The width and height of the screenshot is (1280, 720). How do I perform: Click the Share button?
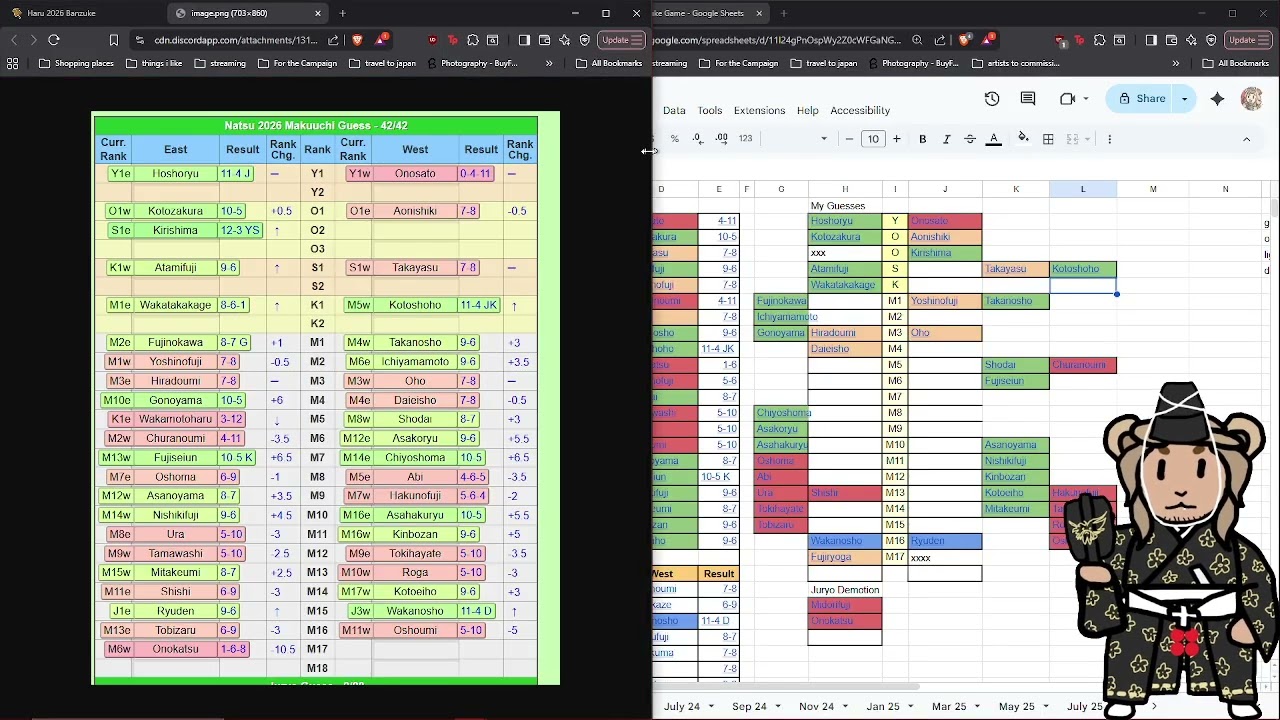pos(1142,99)
